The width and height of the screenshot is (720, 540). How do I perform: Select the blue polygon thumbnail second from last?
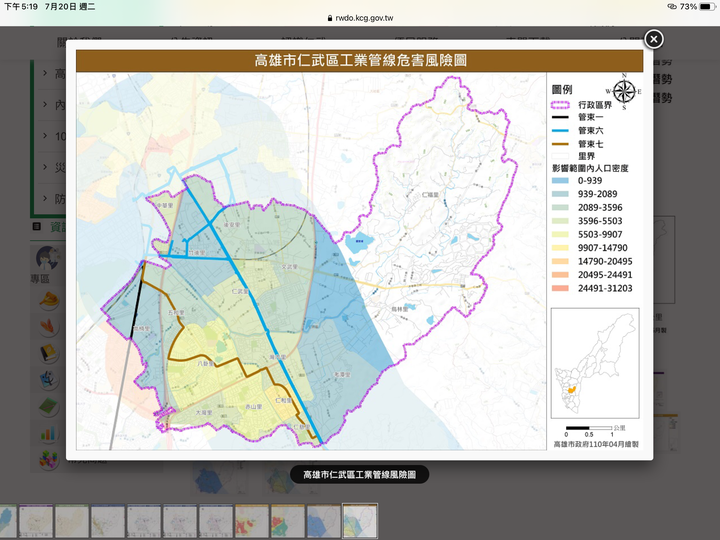(x=324, y=521)
